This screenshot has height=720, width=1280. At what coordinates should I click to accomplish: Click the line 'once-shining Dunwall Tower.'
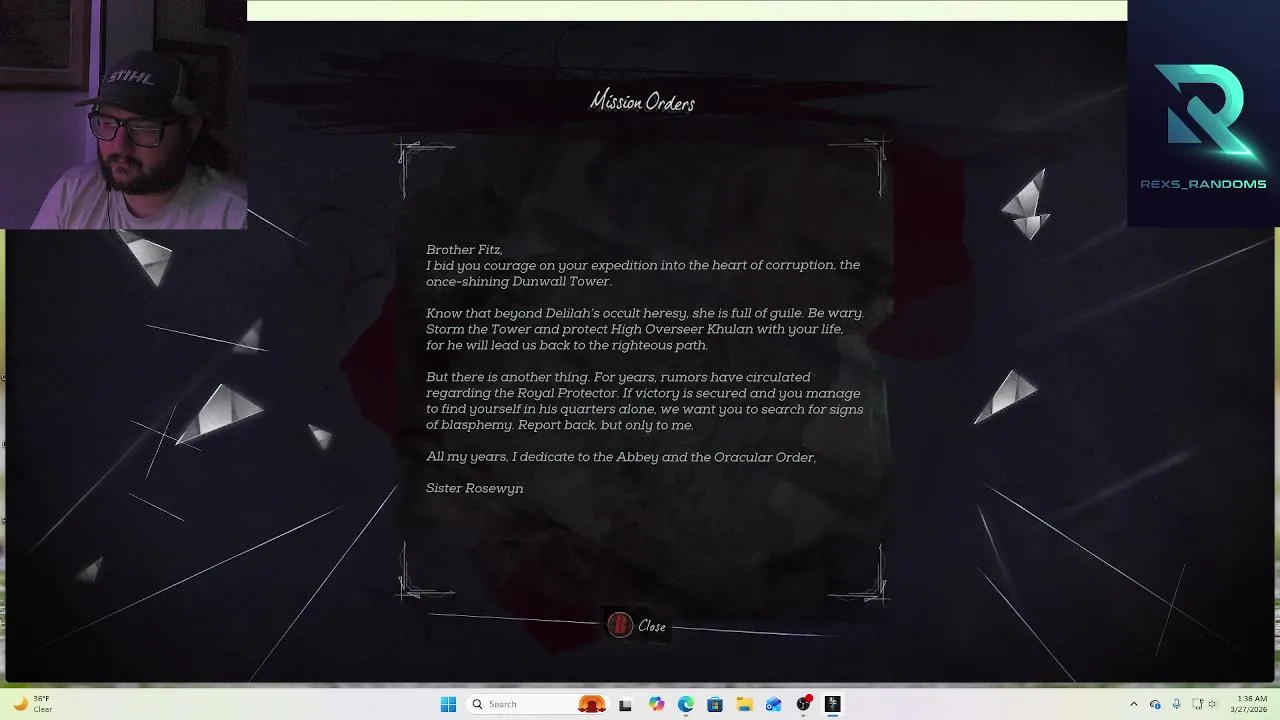[x=519, y=282]
